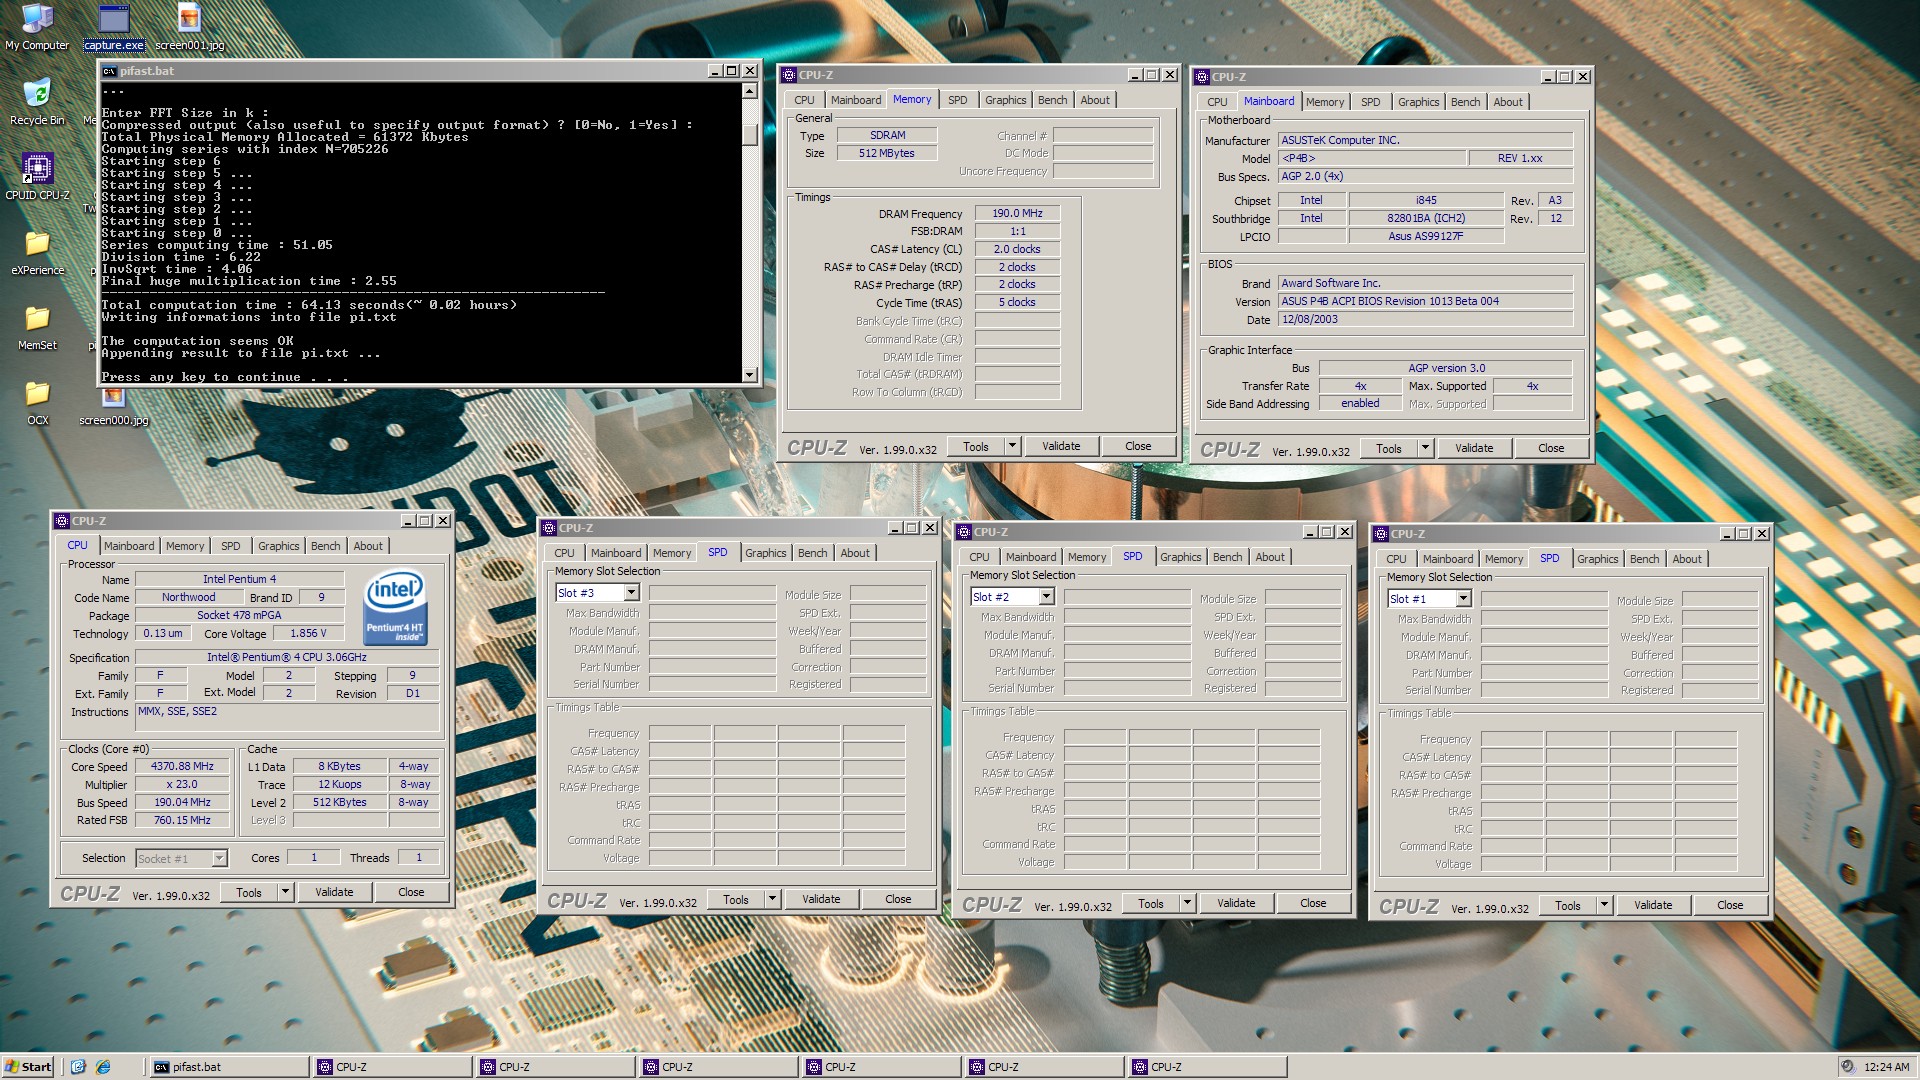This screenshot has height=1080, width=1920.
Task: Open the Recycle Bin icon
Action: (37, 102)
